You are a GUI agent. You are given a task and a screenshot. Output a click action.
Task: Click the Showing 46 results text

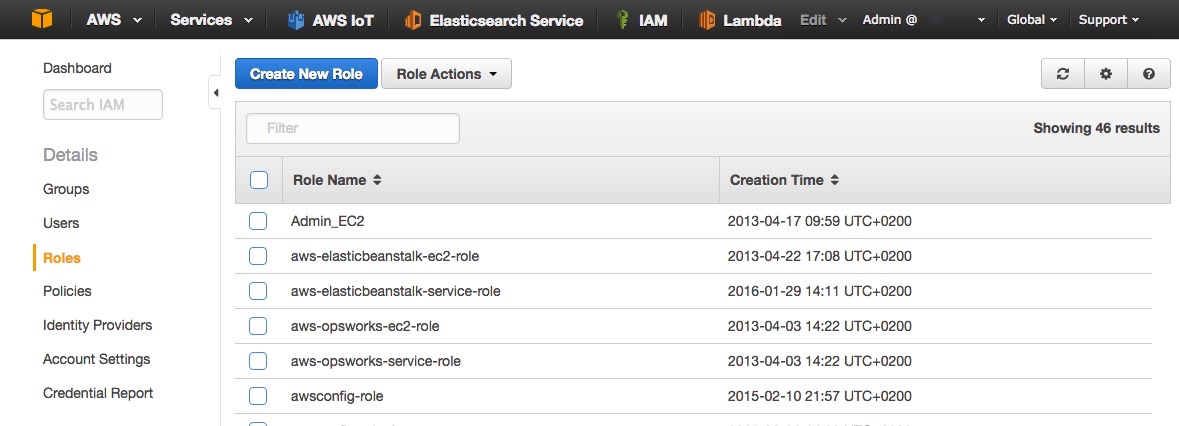coord(1096,128)
